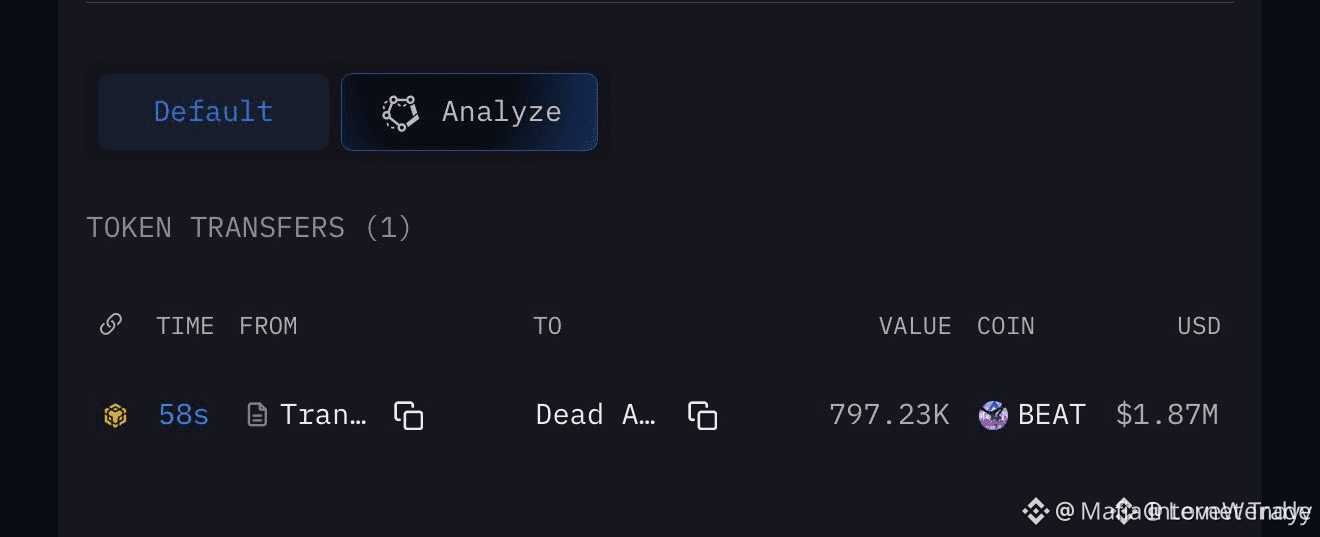The width and height of the screenshot is (1320, 537).
Task: Click the graph icon inside Analyze button
Action: (x=401, y=112)
